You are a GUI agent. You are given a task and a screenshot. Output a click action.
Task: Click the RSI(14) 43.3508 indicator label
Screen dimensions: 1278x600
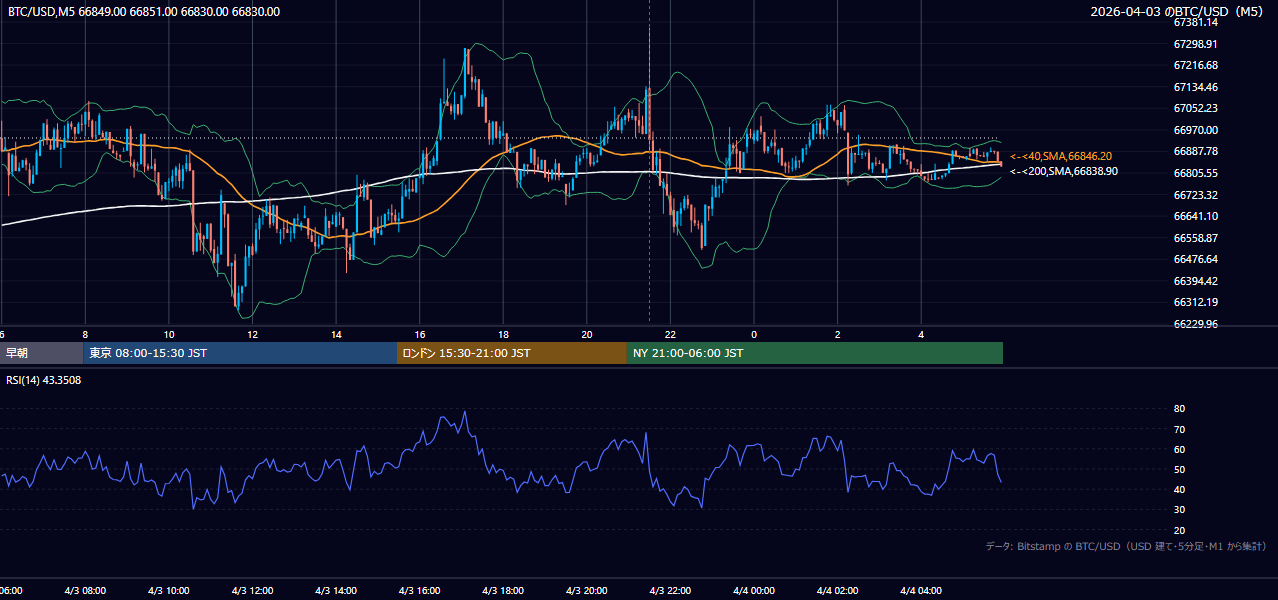coord(44,380)
